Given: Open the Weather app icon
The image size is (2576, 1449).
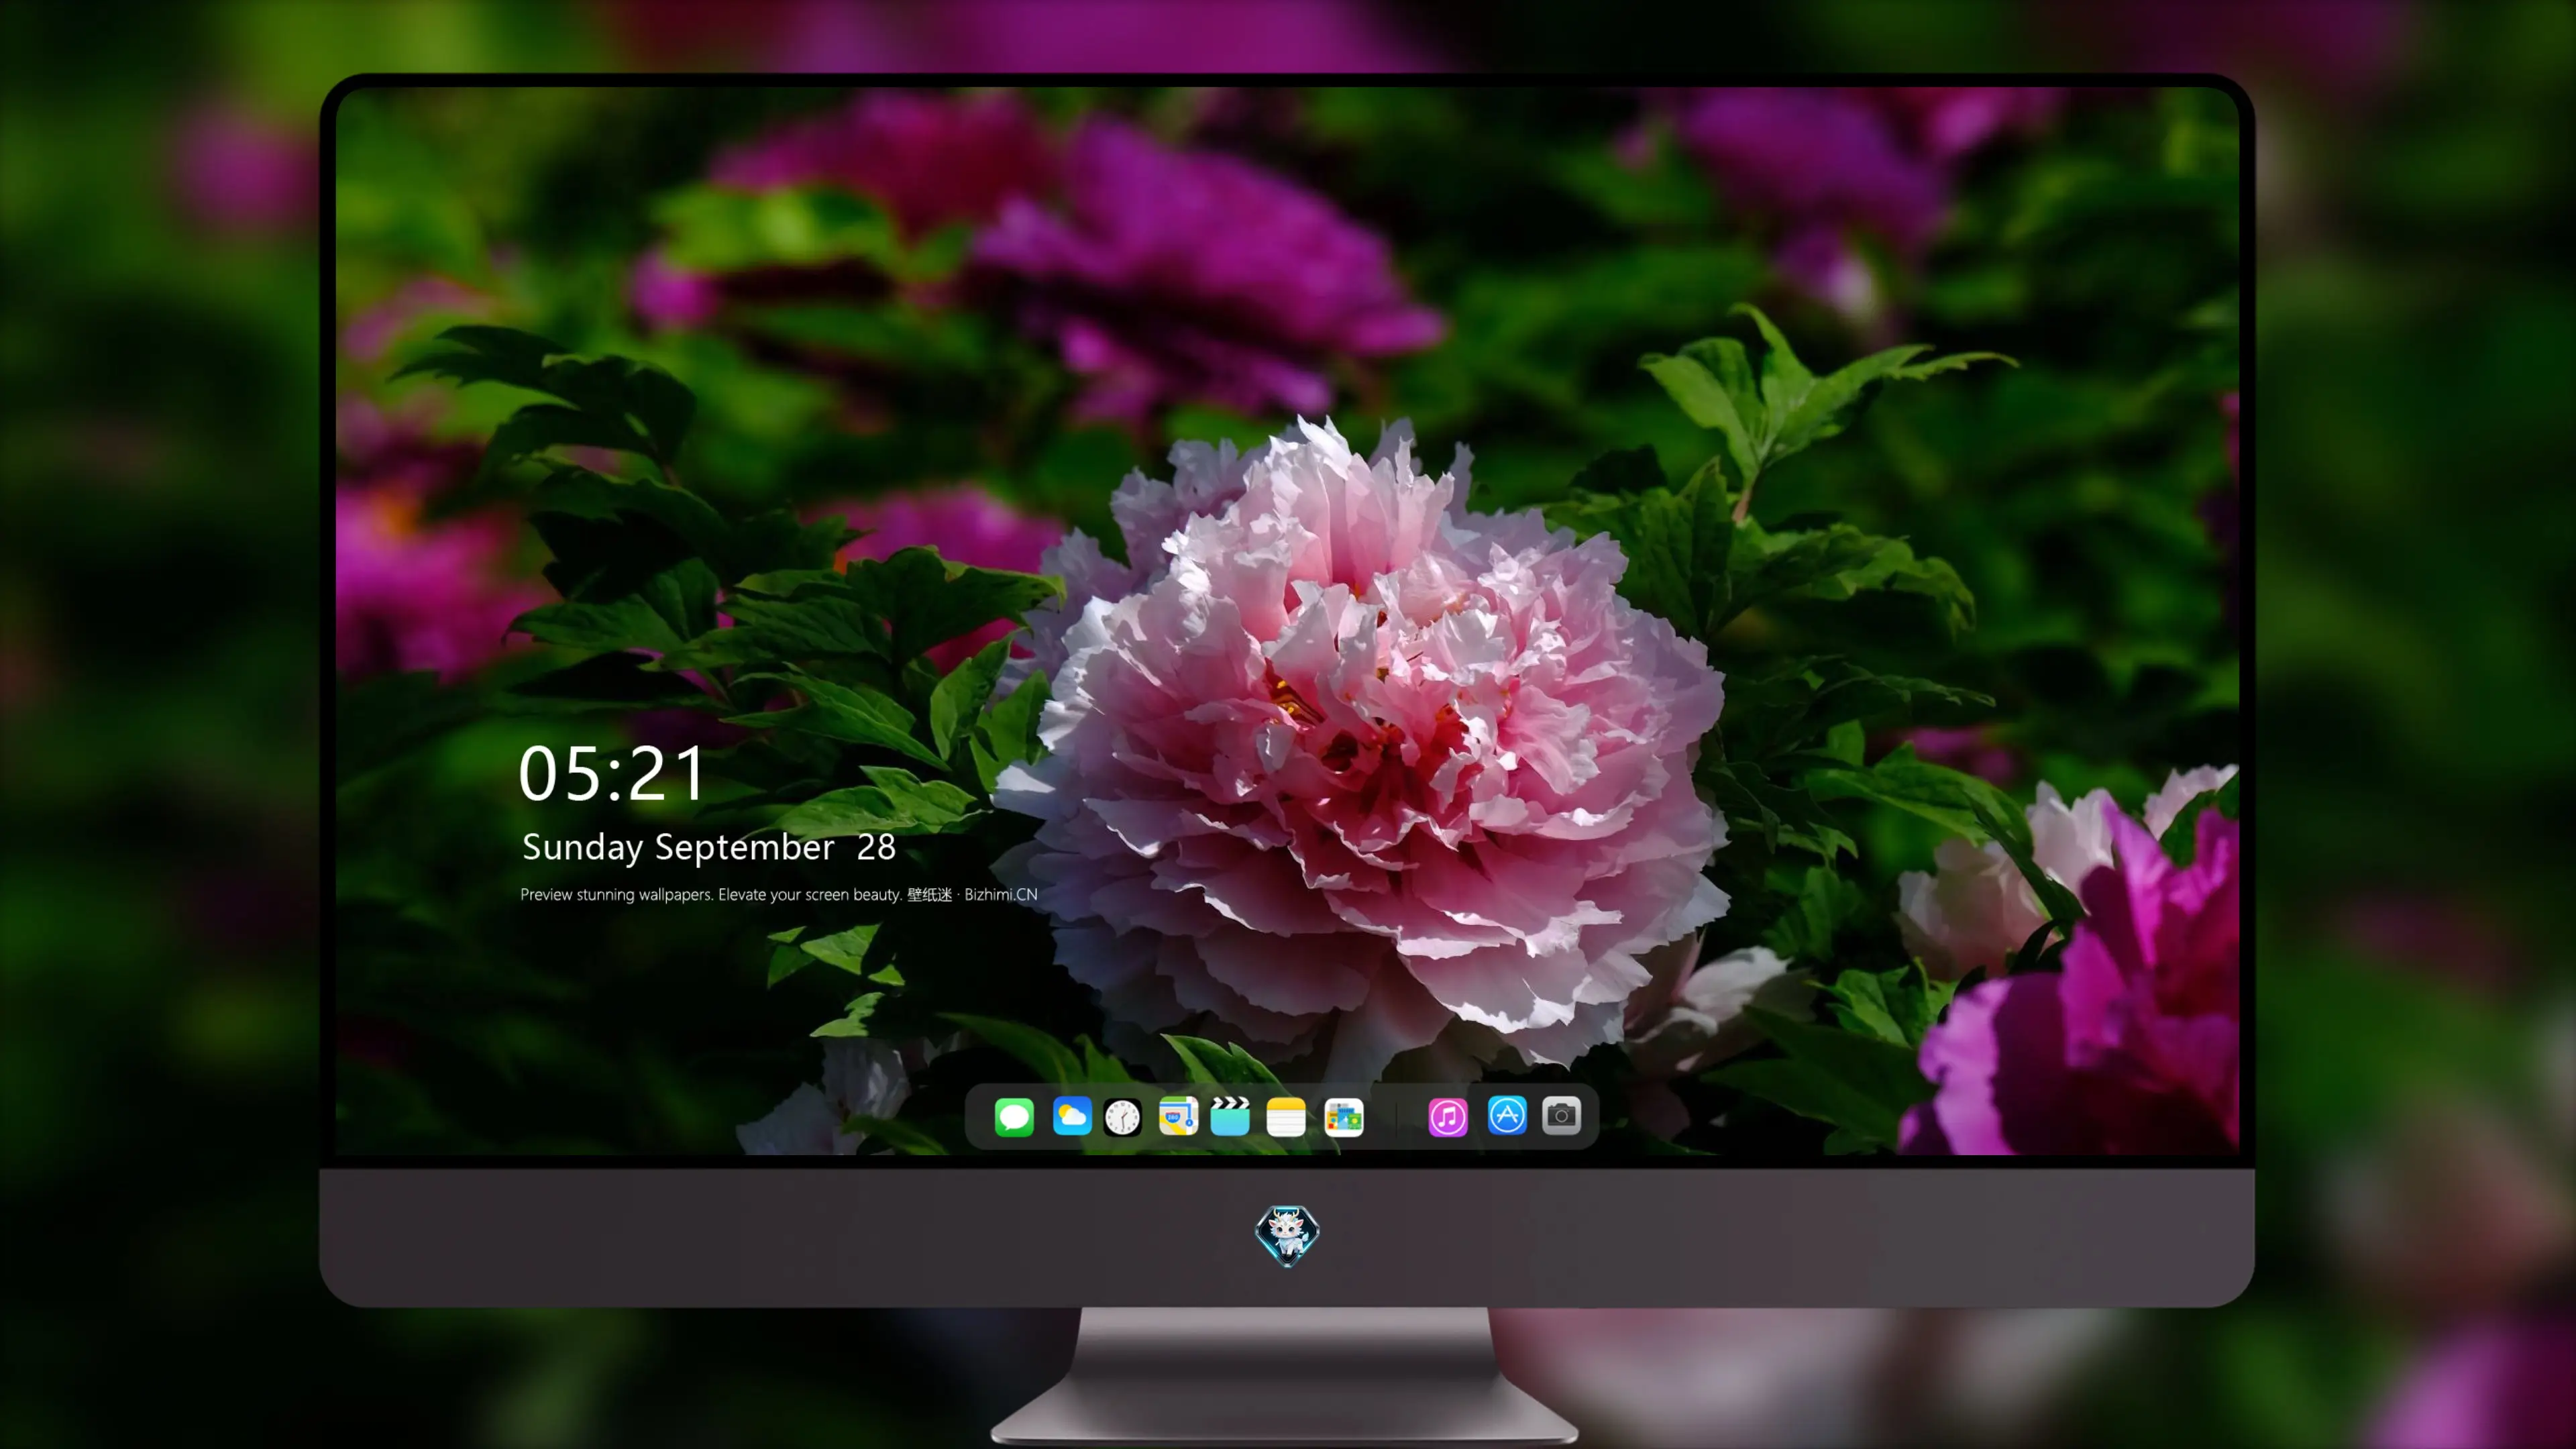Looking at the screenshot, I should coord(1071,1116).
